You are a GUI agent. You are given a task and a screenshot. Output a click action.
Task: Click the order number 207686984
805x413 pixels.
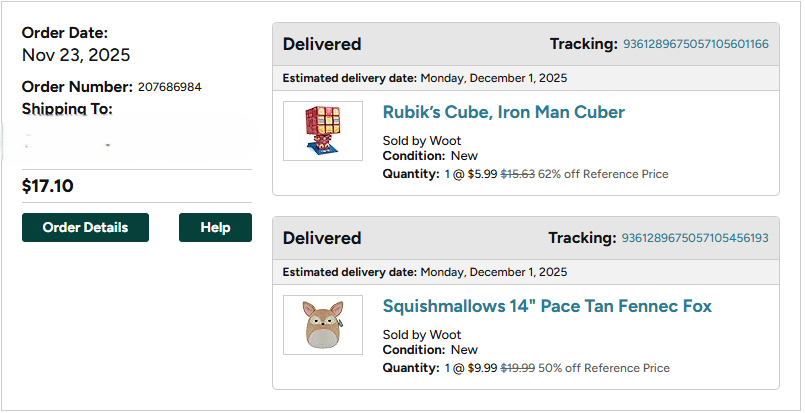click(x=169, y=88)
